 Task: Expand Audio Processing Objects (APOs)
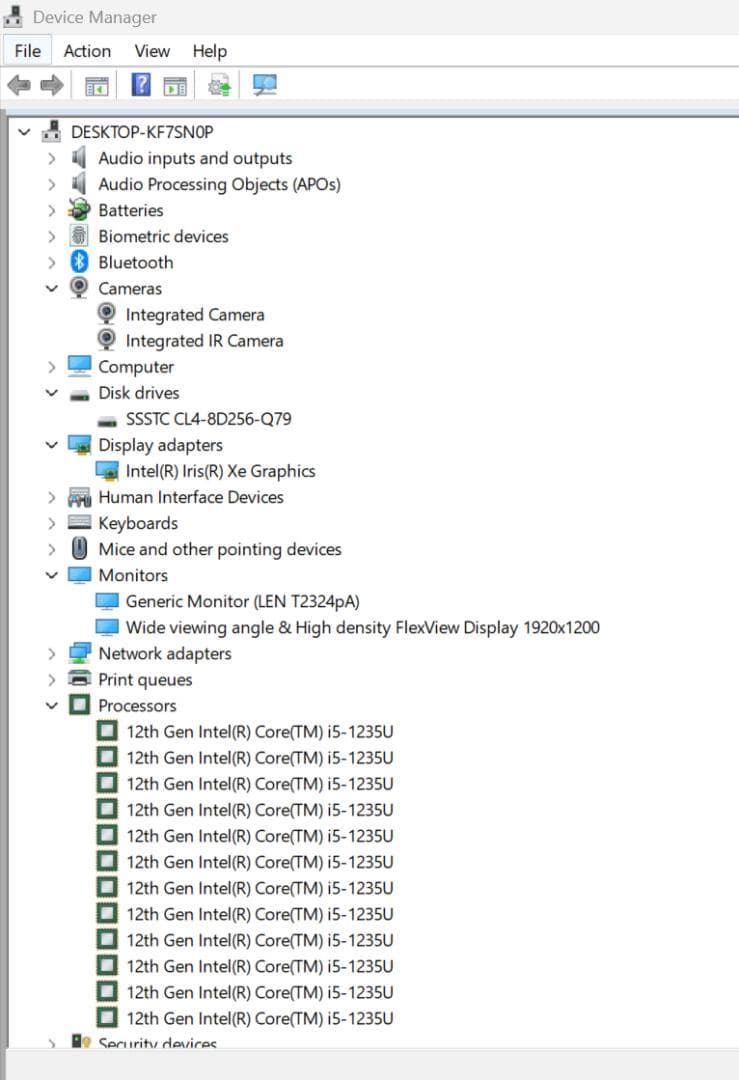click(52, 185)
